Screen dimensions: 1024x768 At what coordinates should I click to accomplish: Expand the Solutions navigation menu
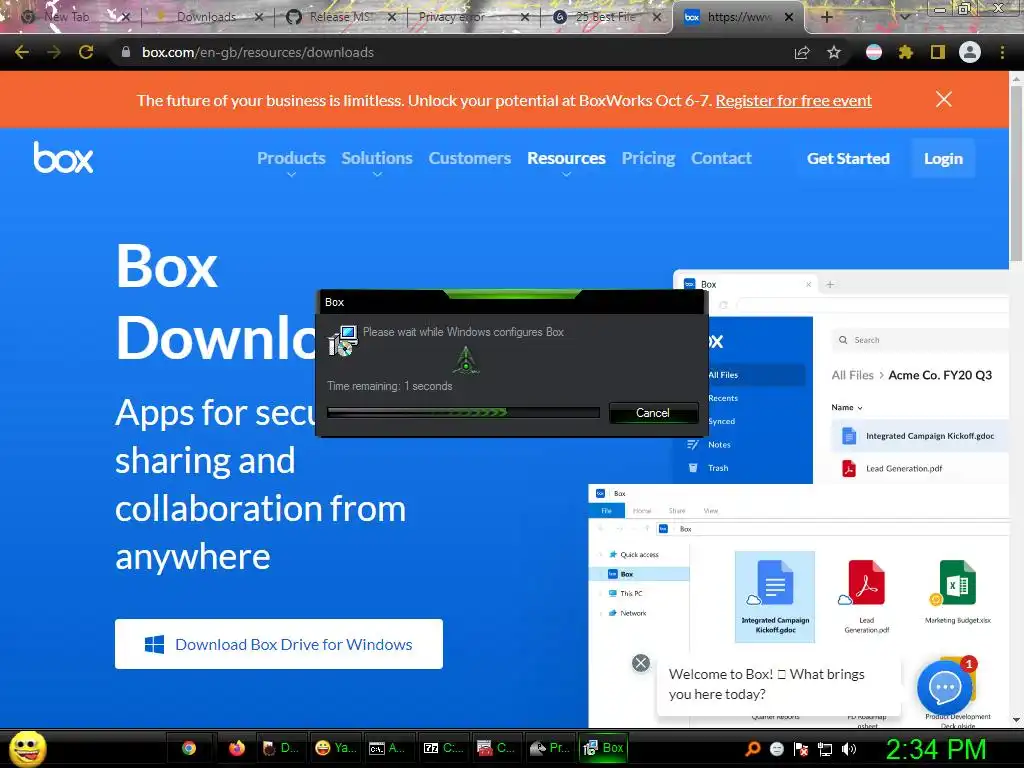(377, 159)
